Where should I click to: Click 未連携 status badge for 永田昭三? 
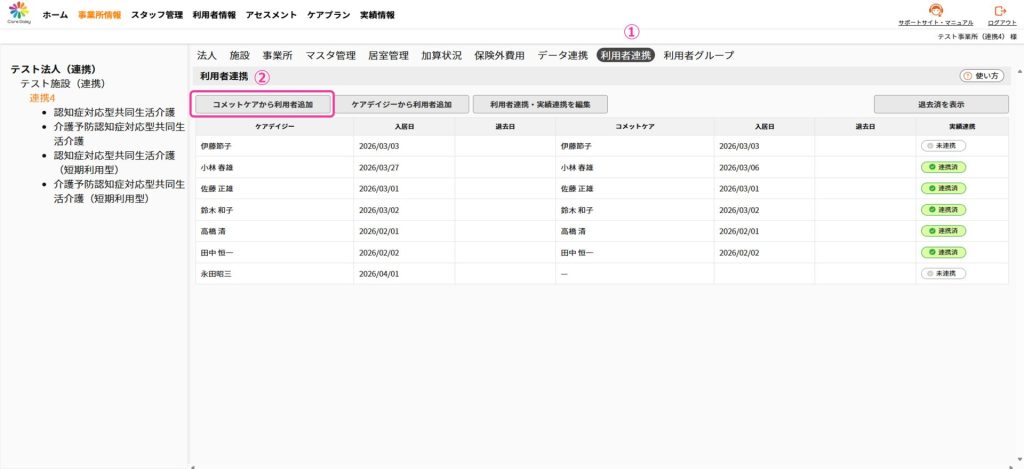[x=943, y=274]
